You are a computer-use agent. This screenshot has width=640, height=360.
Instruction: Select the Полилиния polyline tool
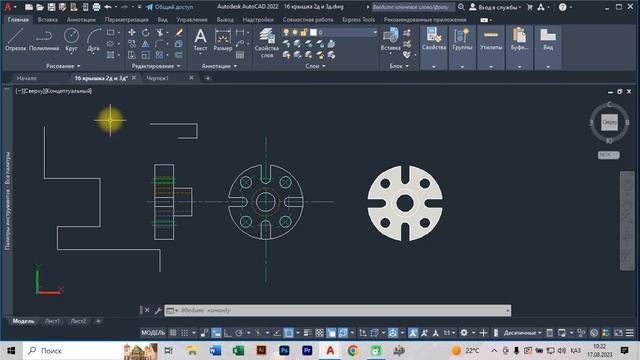(44, 40)
